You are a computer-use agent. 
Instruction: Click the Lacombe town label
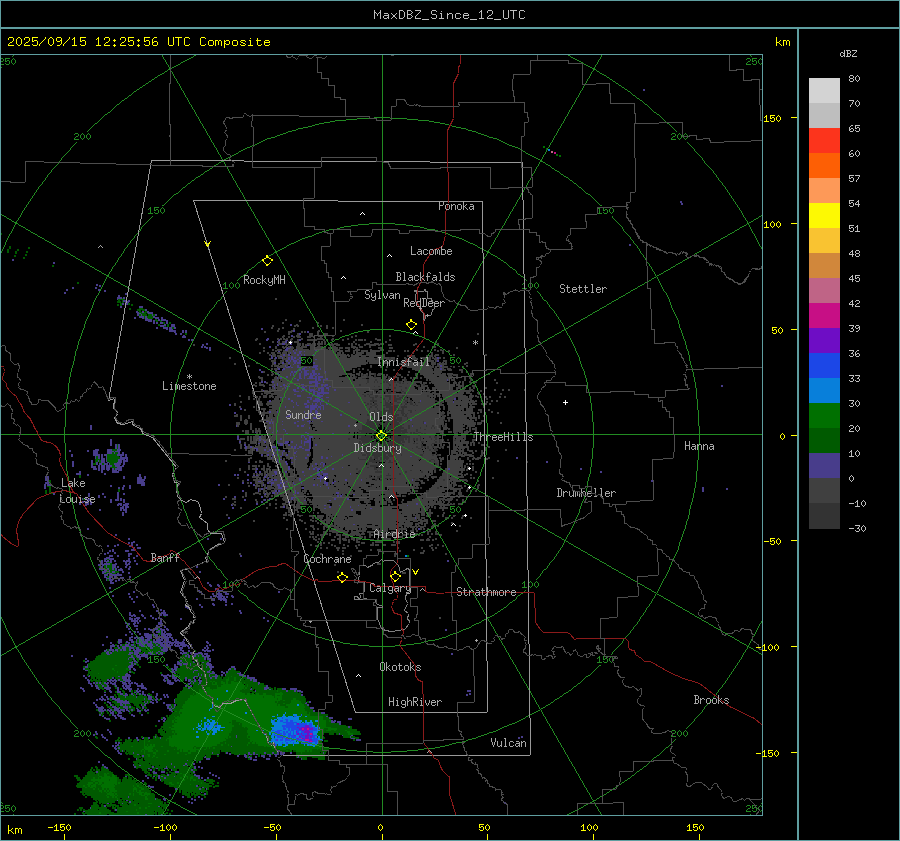point(431,251)
